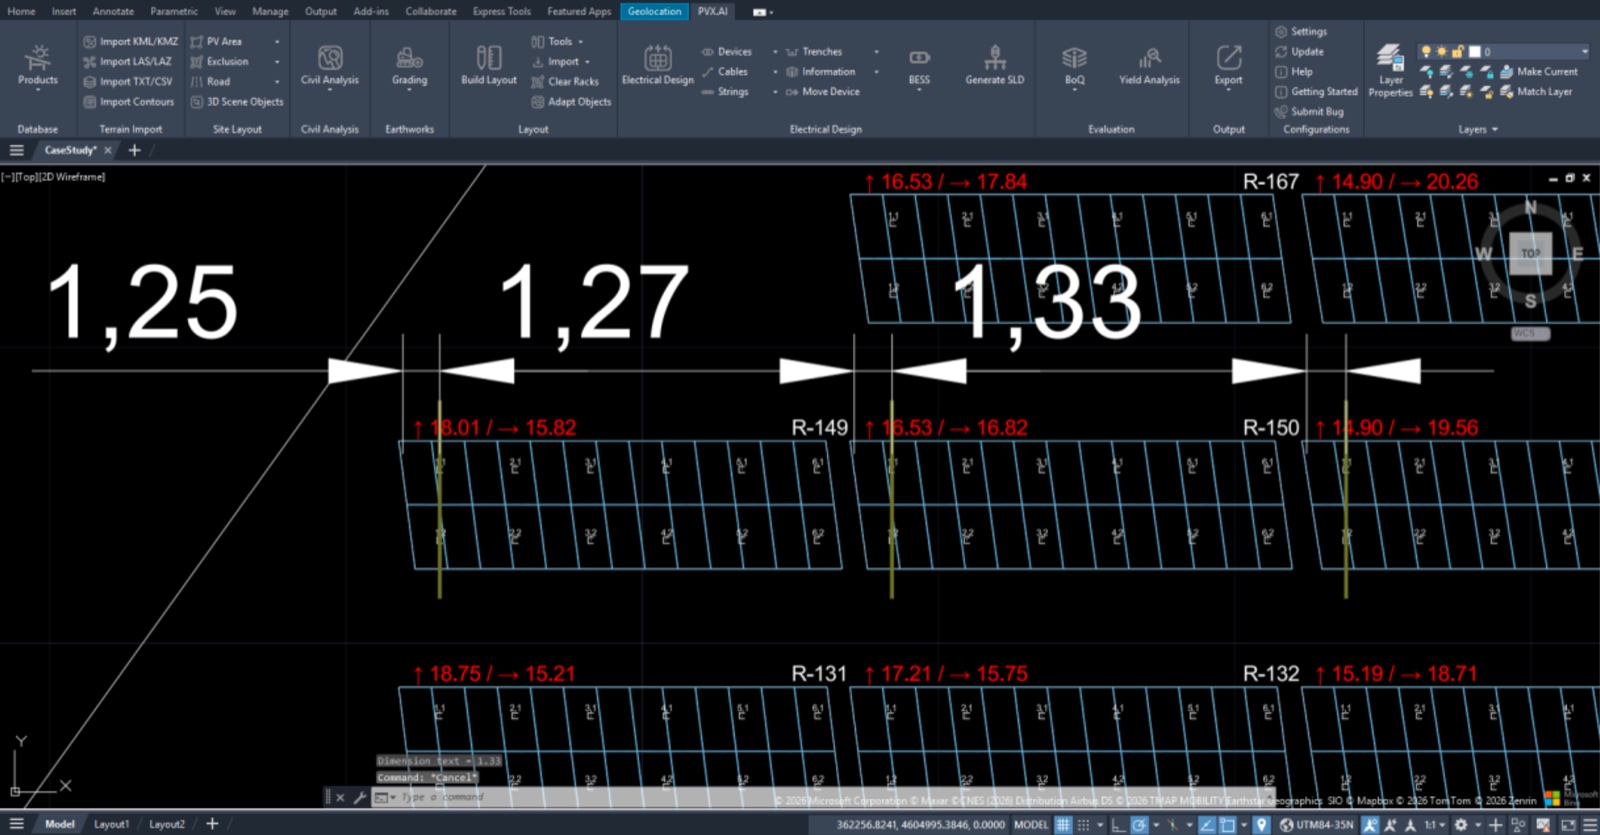Click Adapt Objects tool

click(x=571, y=101)
